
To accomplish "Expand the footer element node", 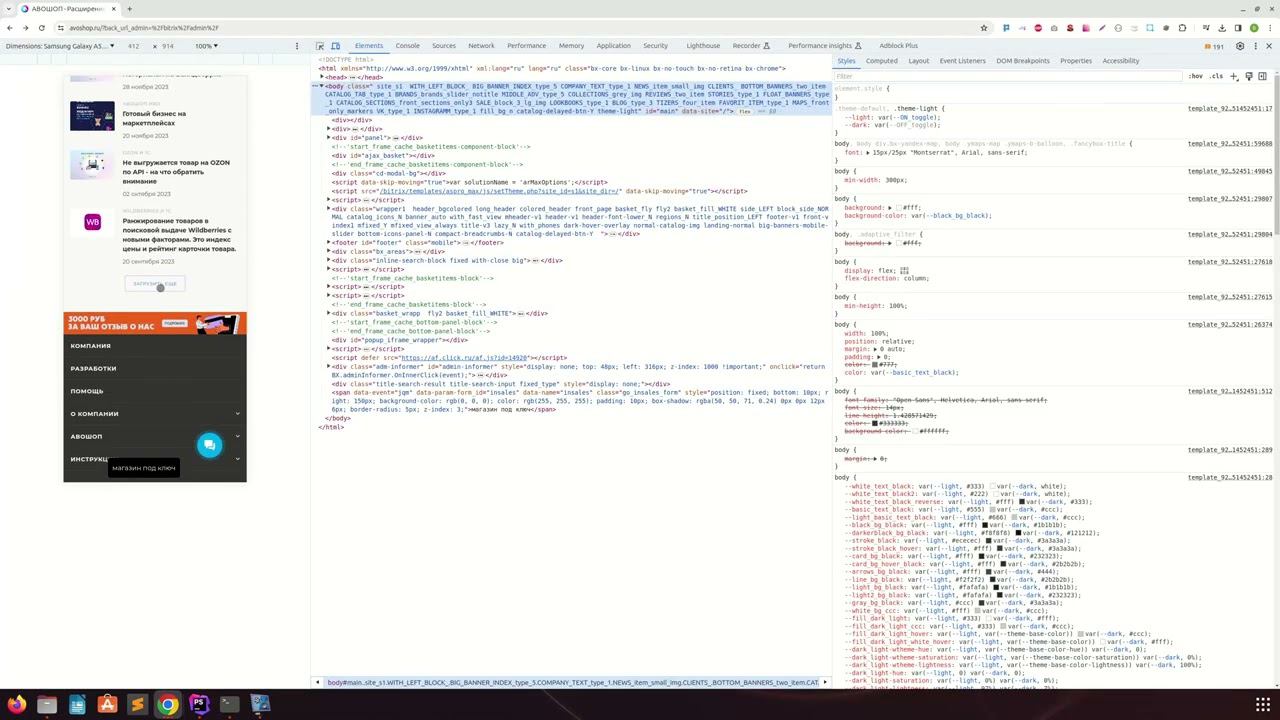I will point(330,243).
